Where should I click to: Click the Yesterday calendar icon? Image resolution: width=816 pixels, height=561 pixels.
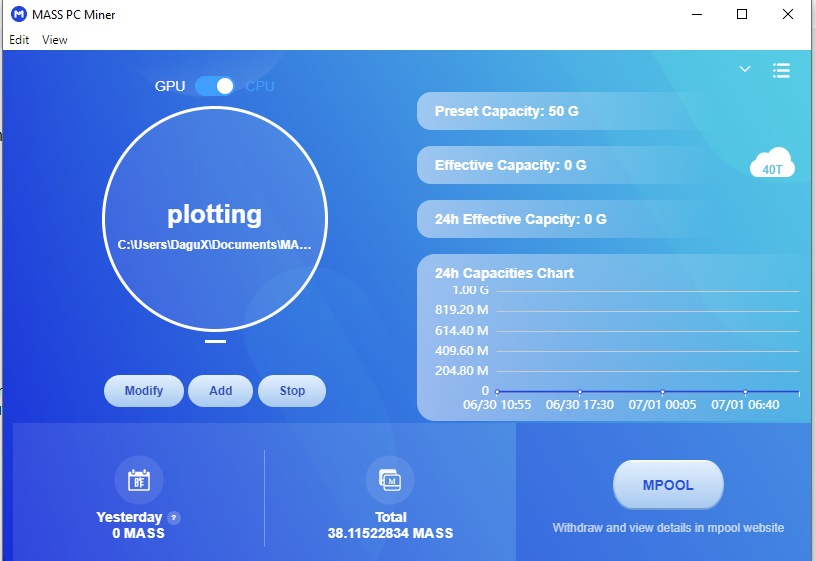pyautogui.click(x=139, y=480)
